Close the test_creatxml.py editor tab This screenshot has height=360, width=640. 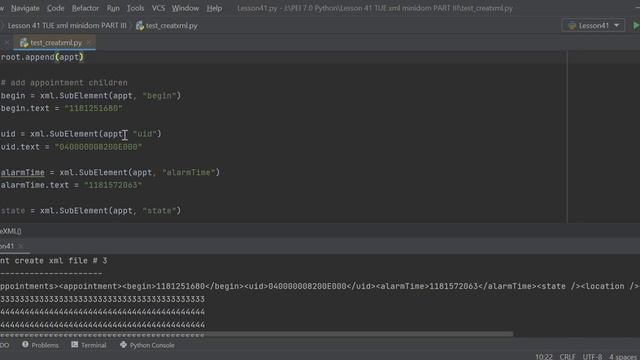pos(89,42)
